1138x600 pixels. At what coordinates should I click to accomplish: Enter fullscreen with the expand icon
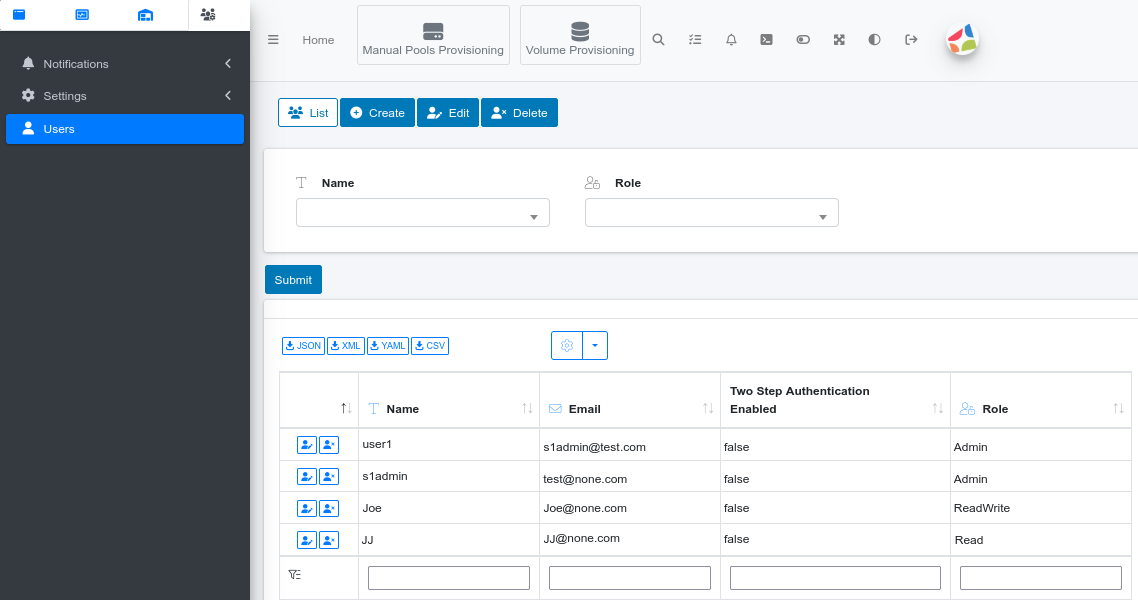pyautogui.click(x=839, y=40)
